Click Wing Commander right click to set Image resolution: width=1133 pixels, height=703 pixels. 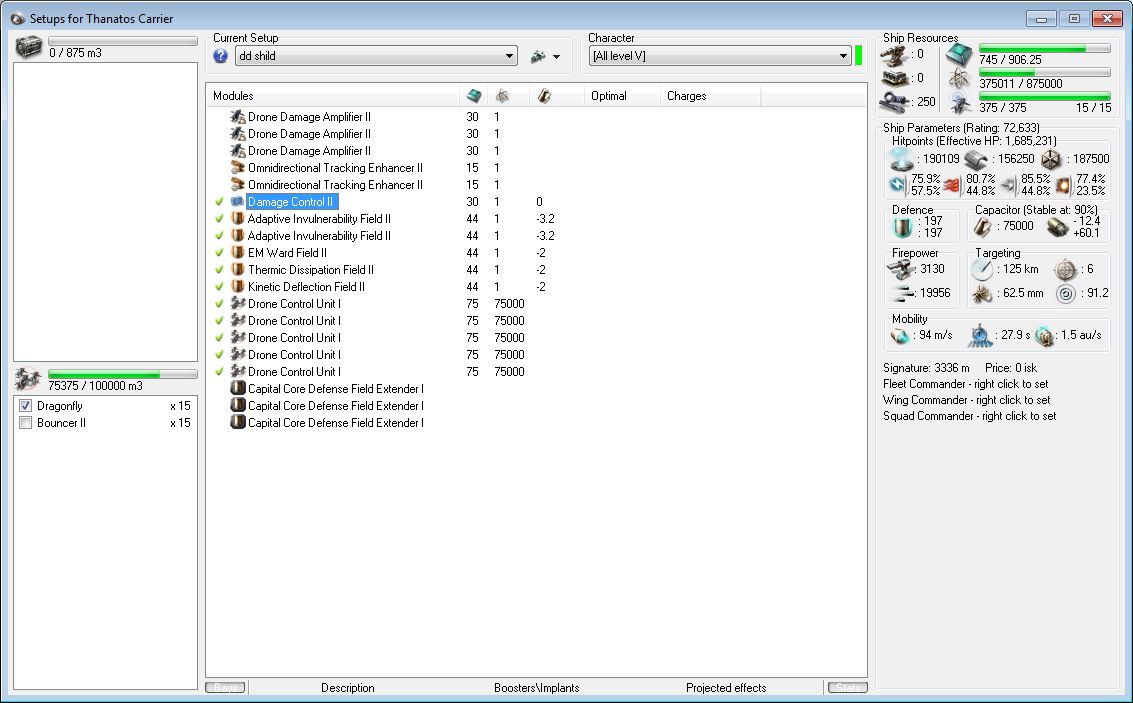tap(967, 400)
